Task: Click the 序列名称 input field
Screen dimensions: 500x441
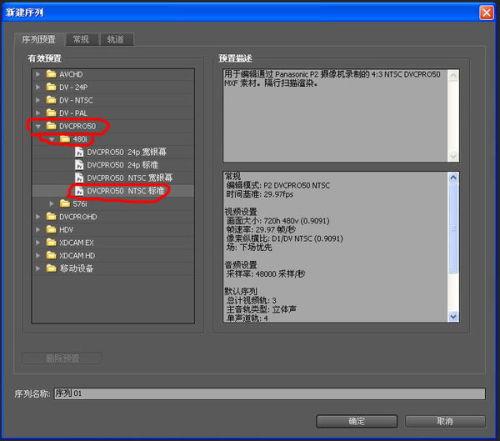Action: click(x=270, y=393)
